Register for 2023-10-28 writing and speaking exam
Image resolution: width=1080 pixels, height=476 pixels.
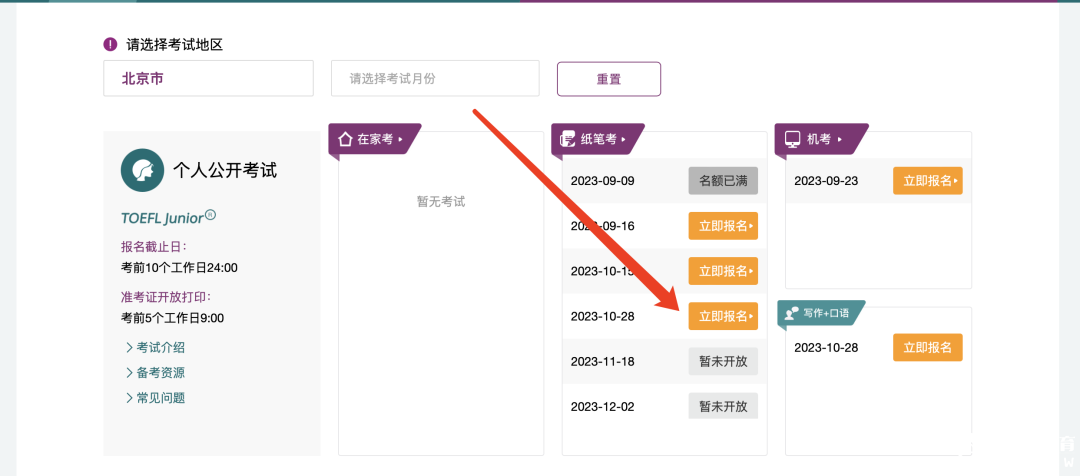(927, 347)
